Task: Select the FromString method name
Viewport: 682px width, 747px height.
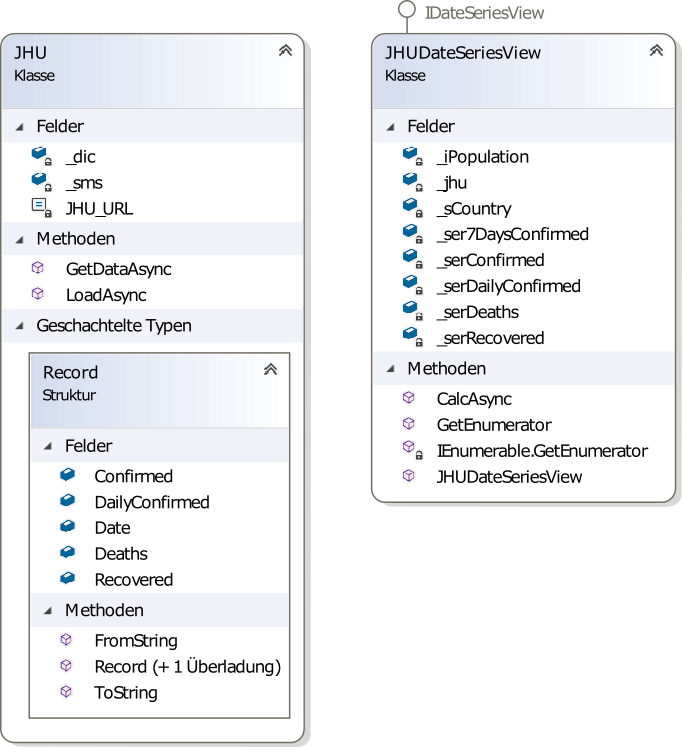Action: pyautogui.click(x=136, y=641)
